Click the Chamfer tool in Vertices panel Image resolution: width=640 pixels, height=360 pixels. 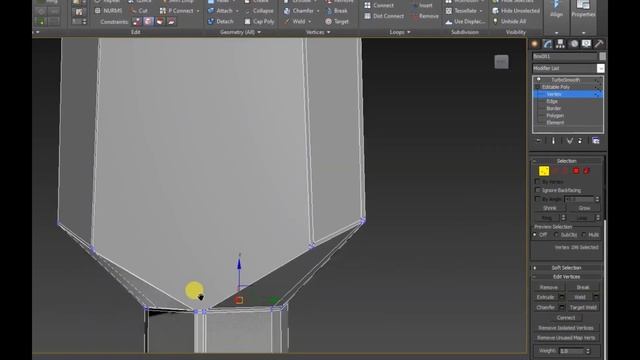[x=299, y=11]
